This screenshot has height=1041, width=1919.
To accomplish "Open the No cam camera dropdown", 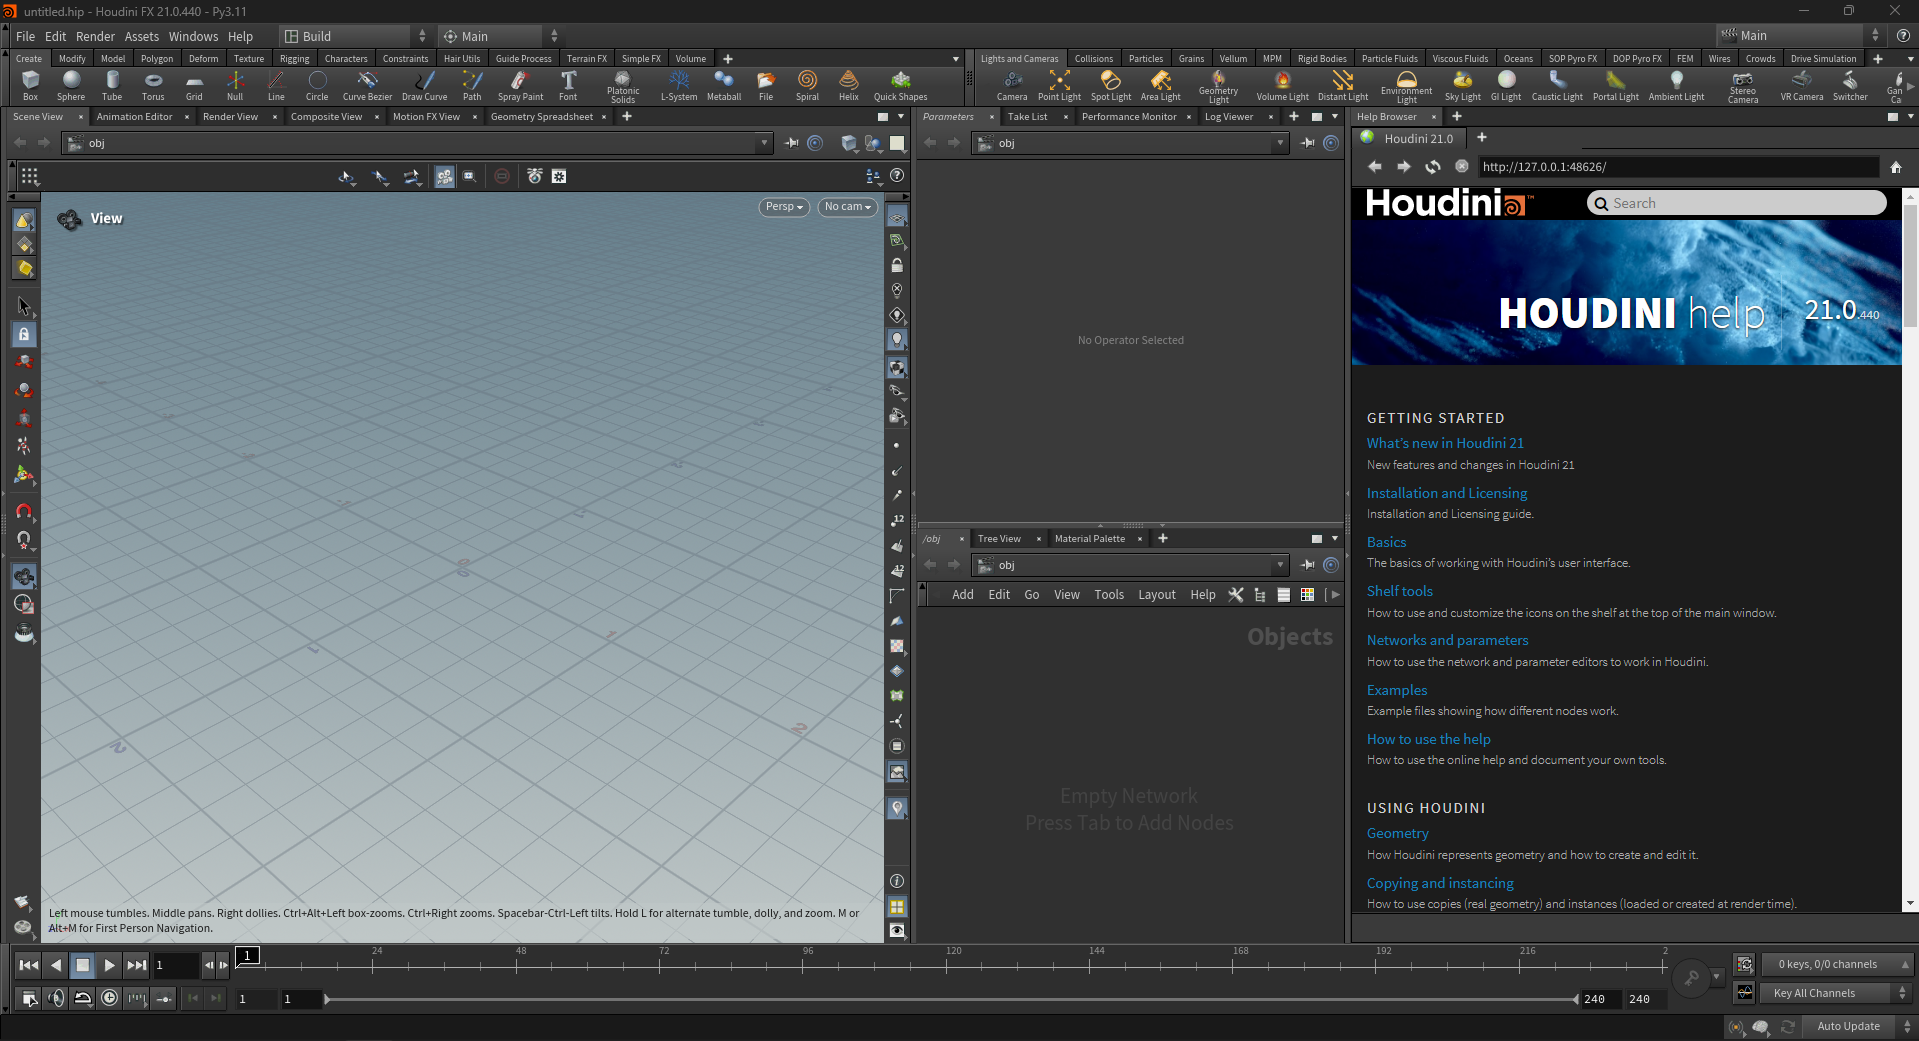I will tap(847, 207).
